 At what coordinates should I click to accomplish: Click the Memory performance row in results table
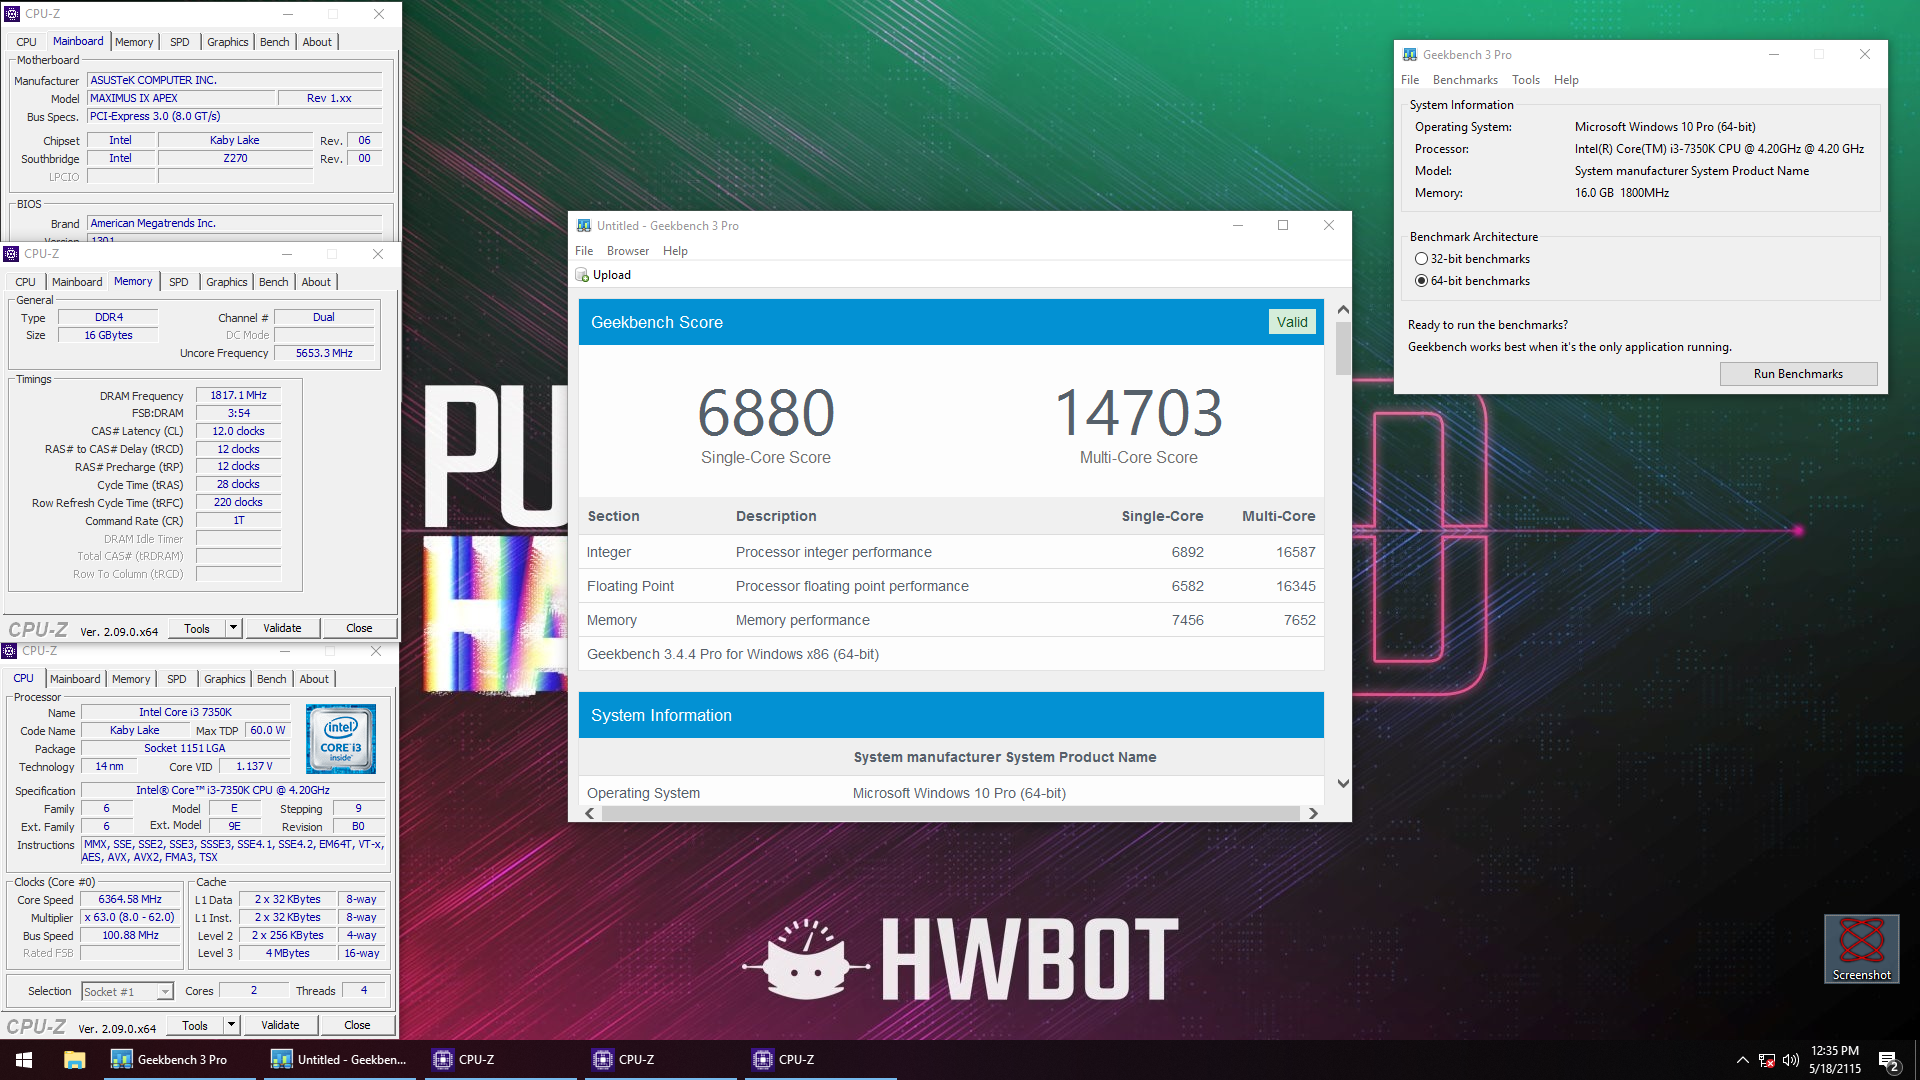(951, 620)
